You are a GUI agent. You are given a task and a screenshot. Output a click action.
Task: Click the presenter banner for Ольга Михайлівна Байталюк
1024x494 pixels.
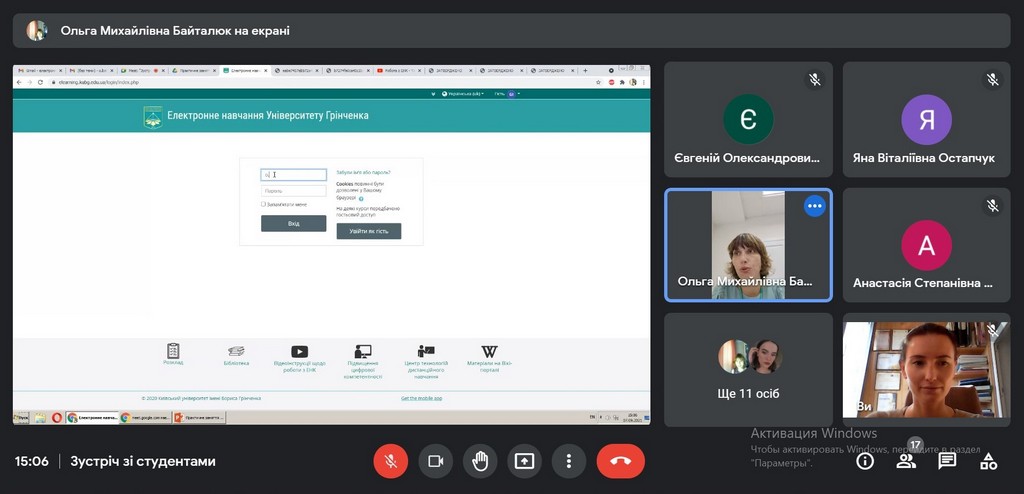(175, 31)
